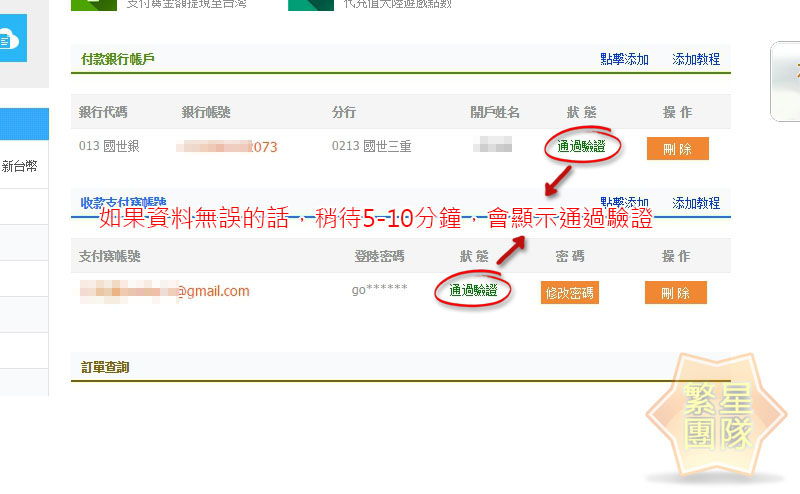This screenshot has width=800, height=494.
Task: Open 添加教程 for the Alipay account section
Action: click(696, 203)
